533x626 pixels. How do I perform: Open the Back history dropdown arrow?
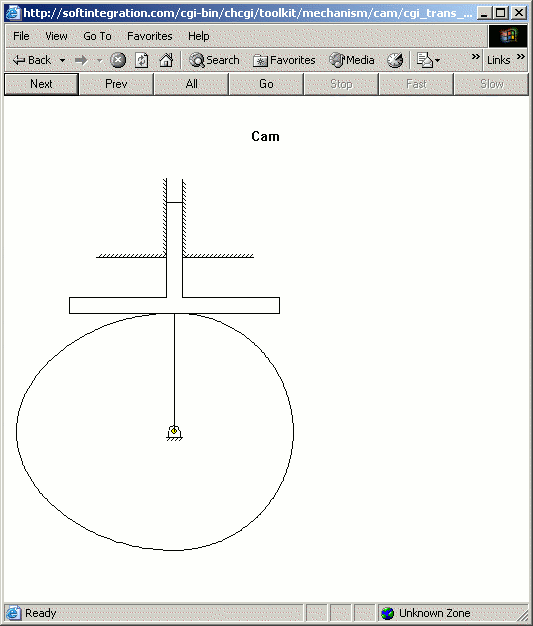62,61
